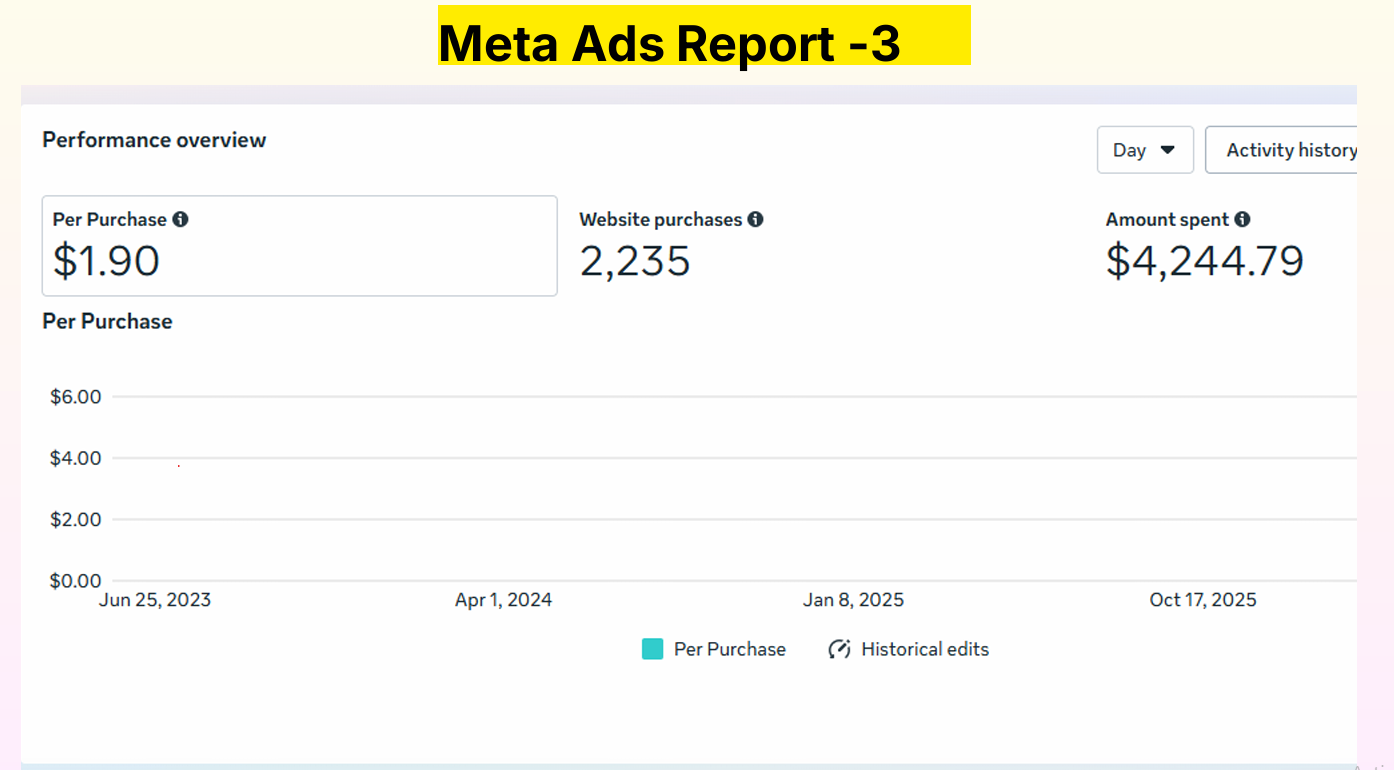Viewport: 1394px width, 770px height.
Task: Click the Per Purchase chart title
Action: (107, 322)
